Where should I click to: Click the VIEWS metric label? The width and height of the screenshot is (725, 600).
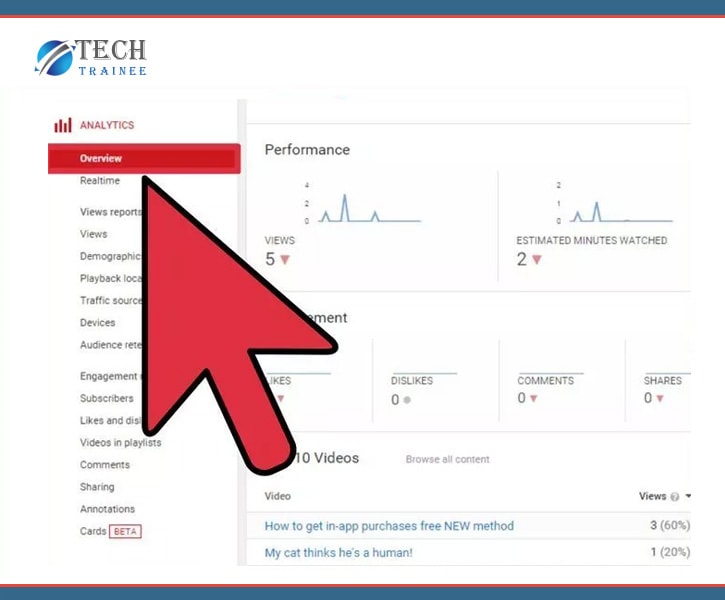click(x=280, y=240)
